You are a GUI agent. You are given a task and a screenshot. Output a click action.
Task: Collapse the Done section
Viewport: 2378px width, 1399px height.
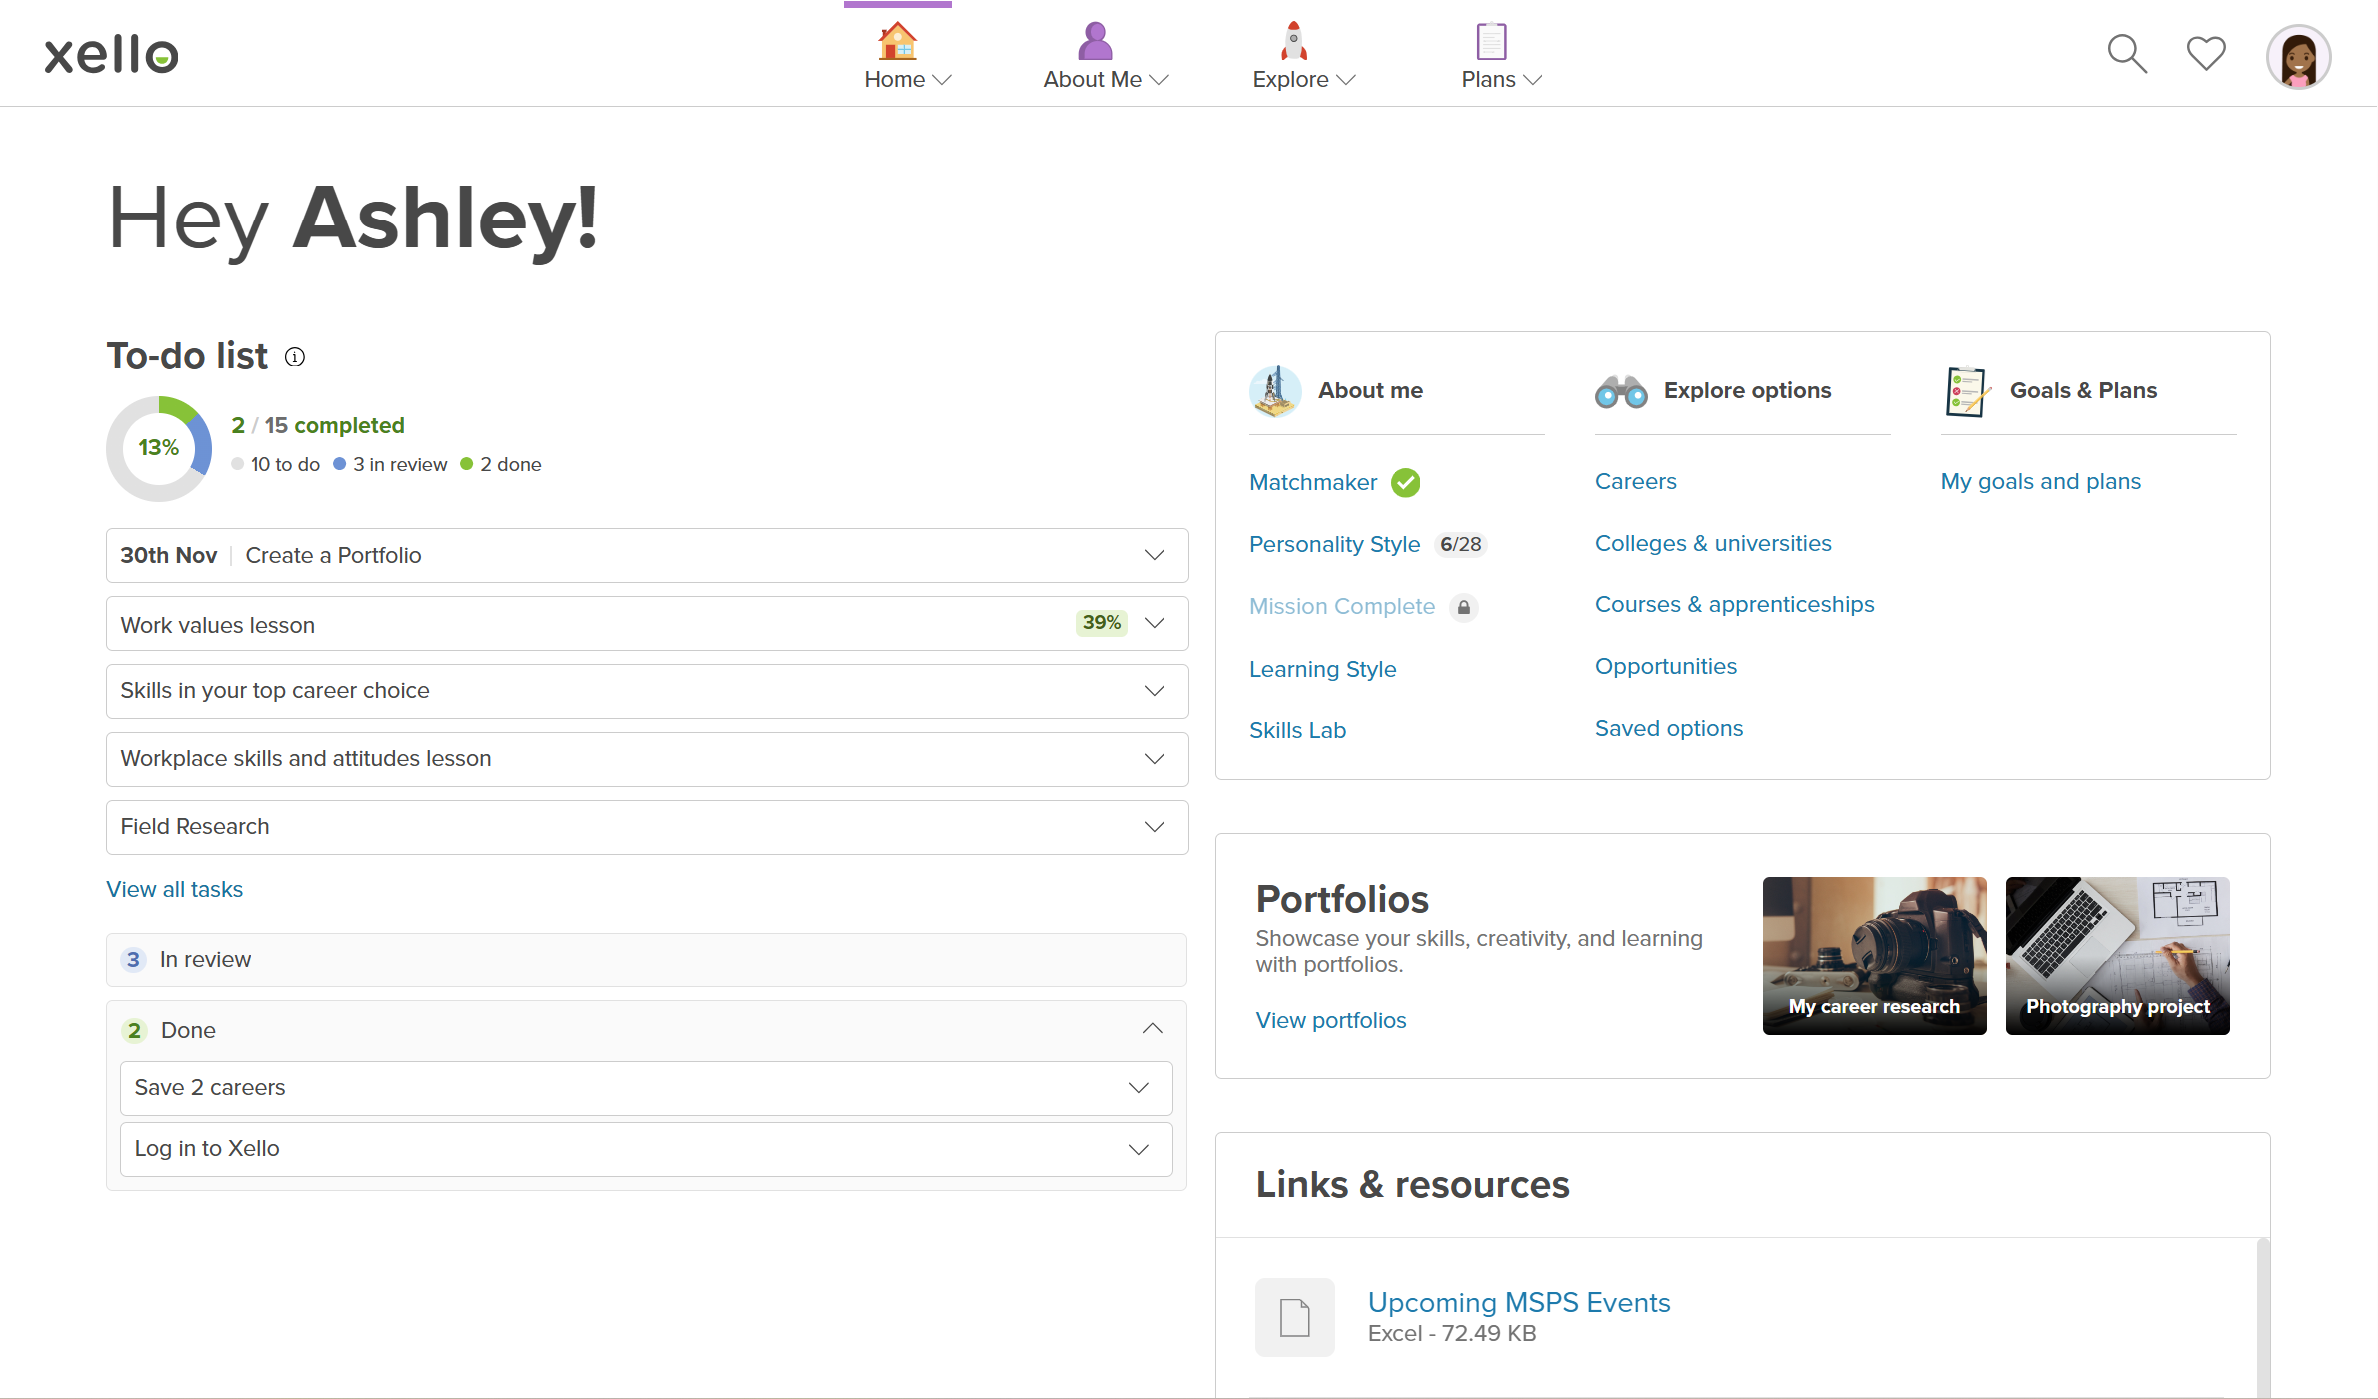1152,1029
